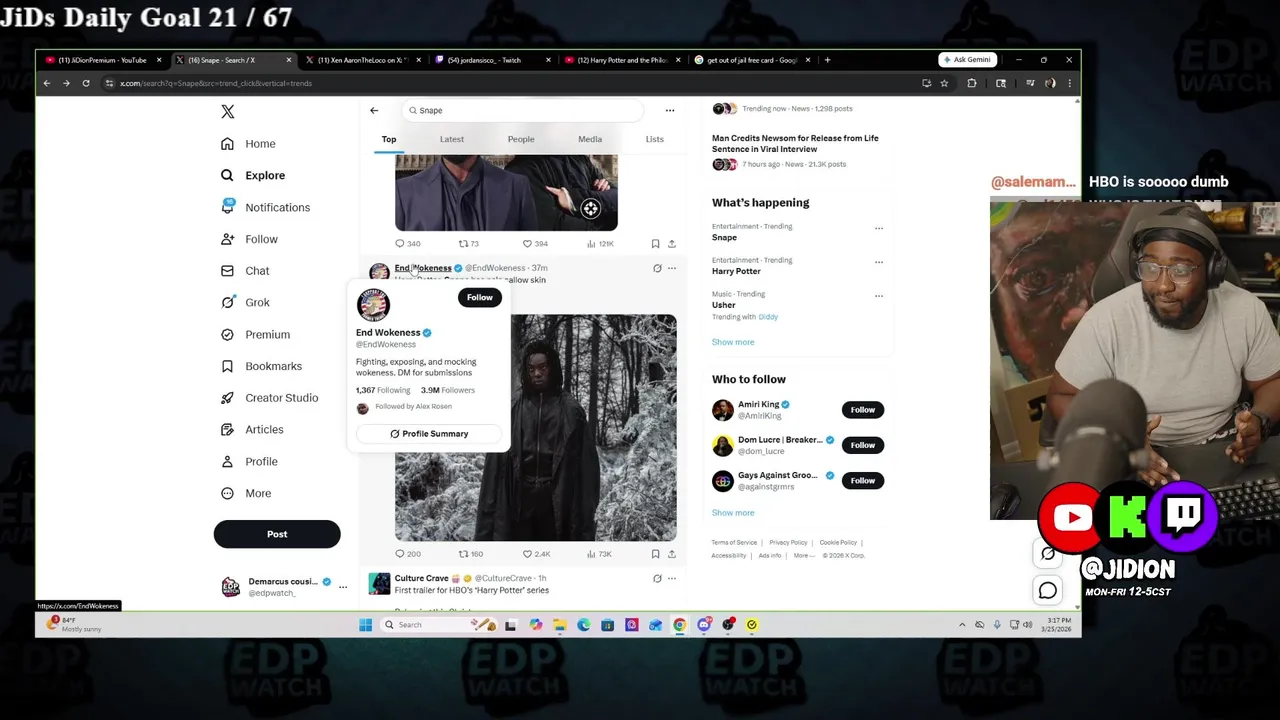Open Notifications in sidebar
Viewport: 1280px width, 720px height.
[x=265, y=207]
